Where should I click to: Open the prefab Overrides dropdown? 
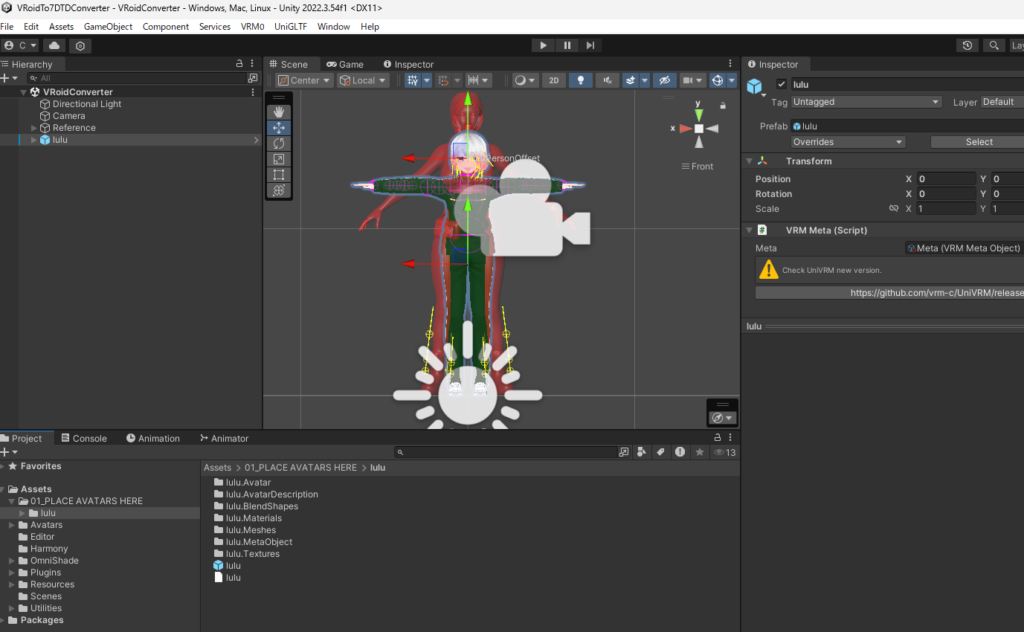coord(848,142)
